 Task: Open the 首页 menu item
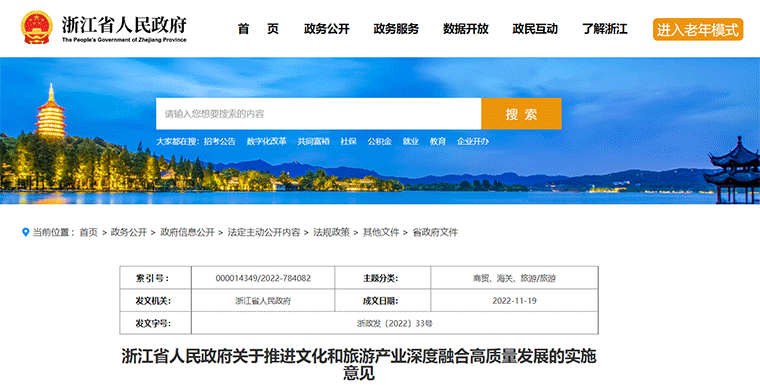click(x=258, y=29)
